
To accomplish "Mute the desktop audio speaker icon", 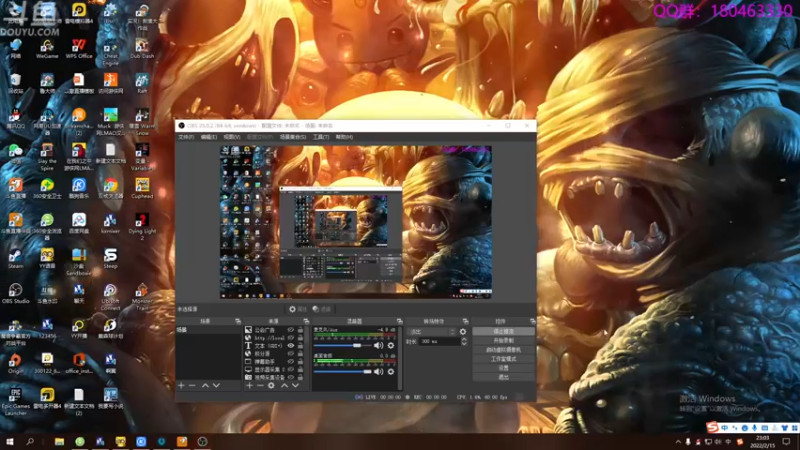I will pos(378,371).
